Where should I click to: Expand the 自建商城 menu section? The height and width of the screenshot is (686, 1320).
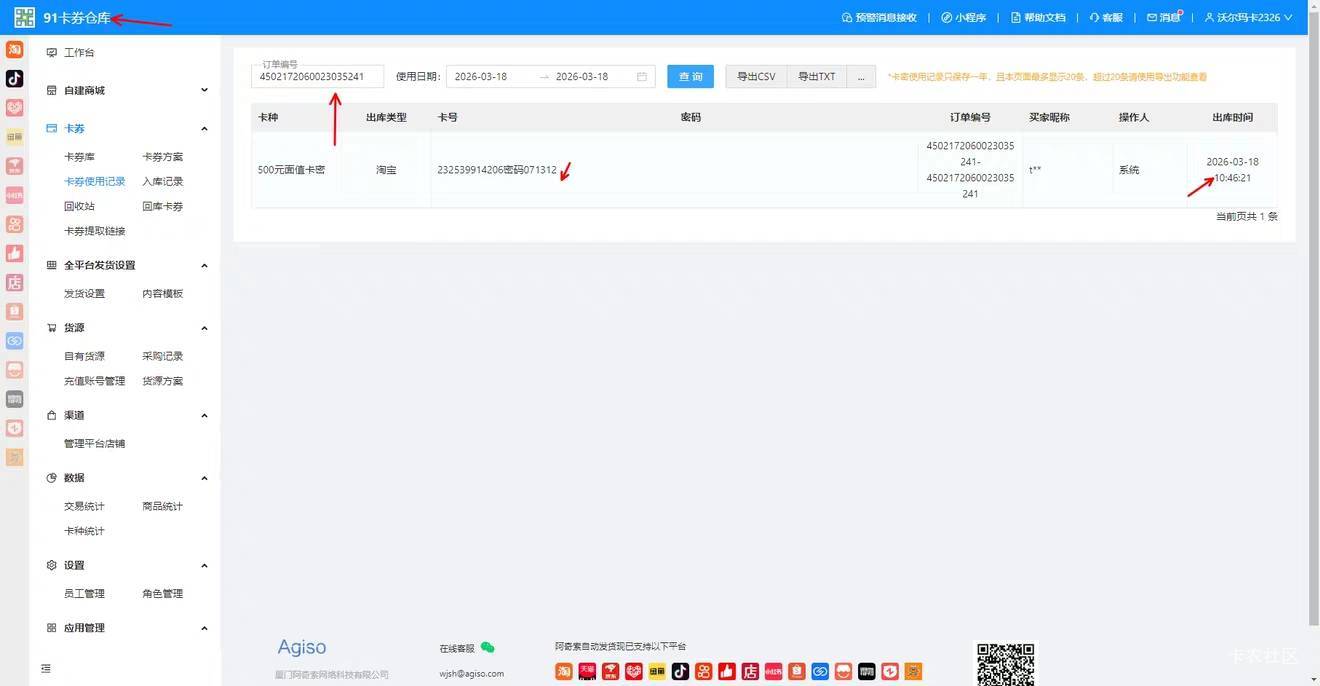[x=204, y=90]
